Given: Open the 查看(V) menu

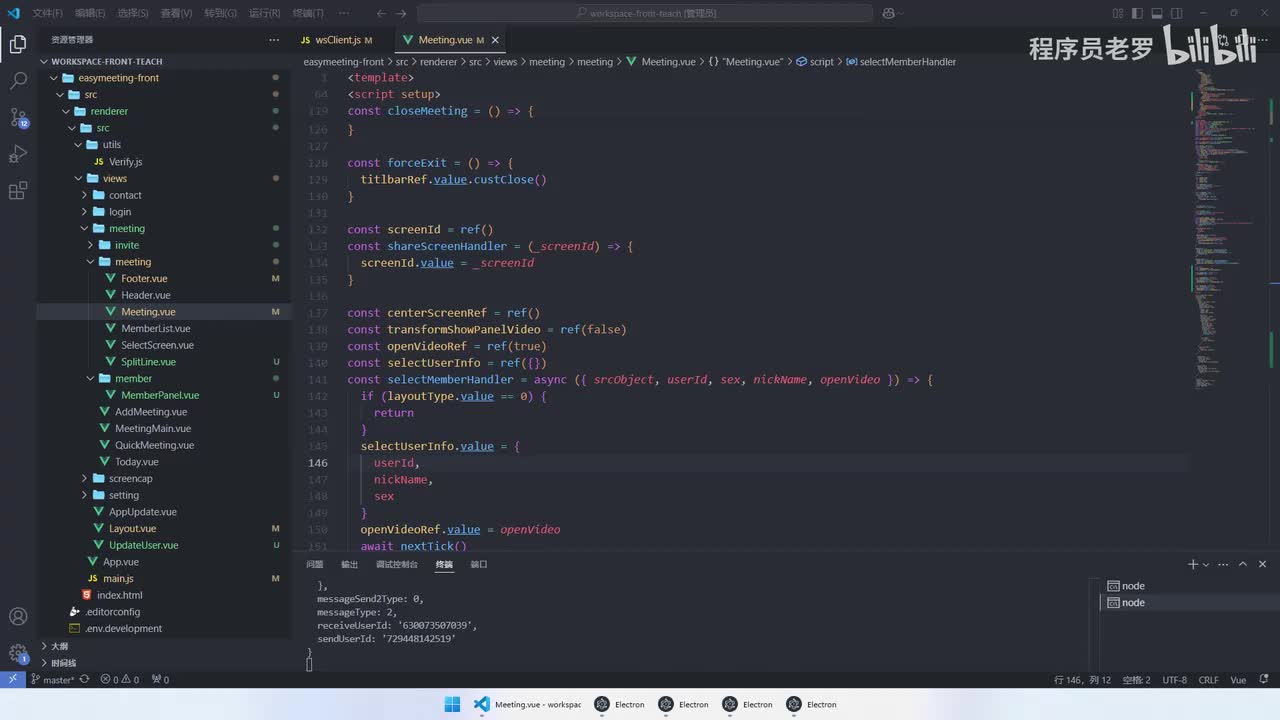Looking at the screenshot, I should [176, 13].
